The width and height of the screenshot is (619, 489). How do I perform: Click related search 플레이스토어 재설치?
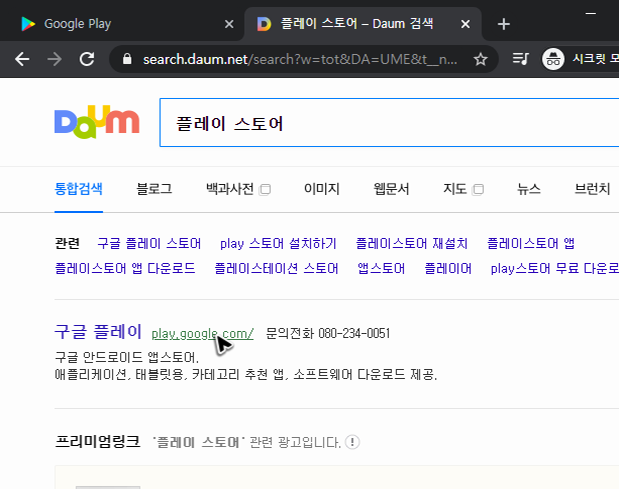411,244
